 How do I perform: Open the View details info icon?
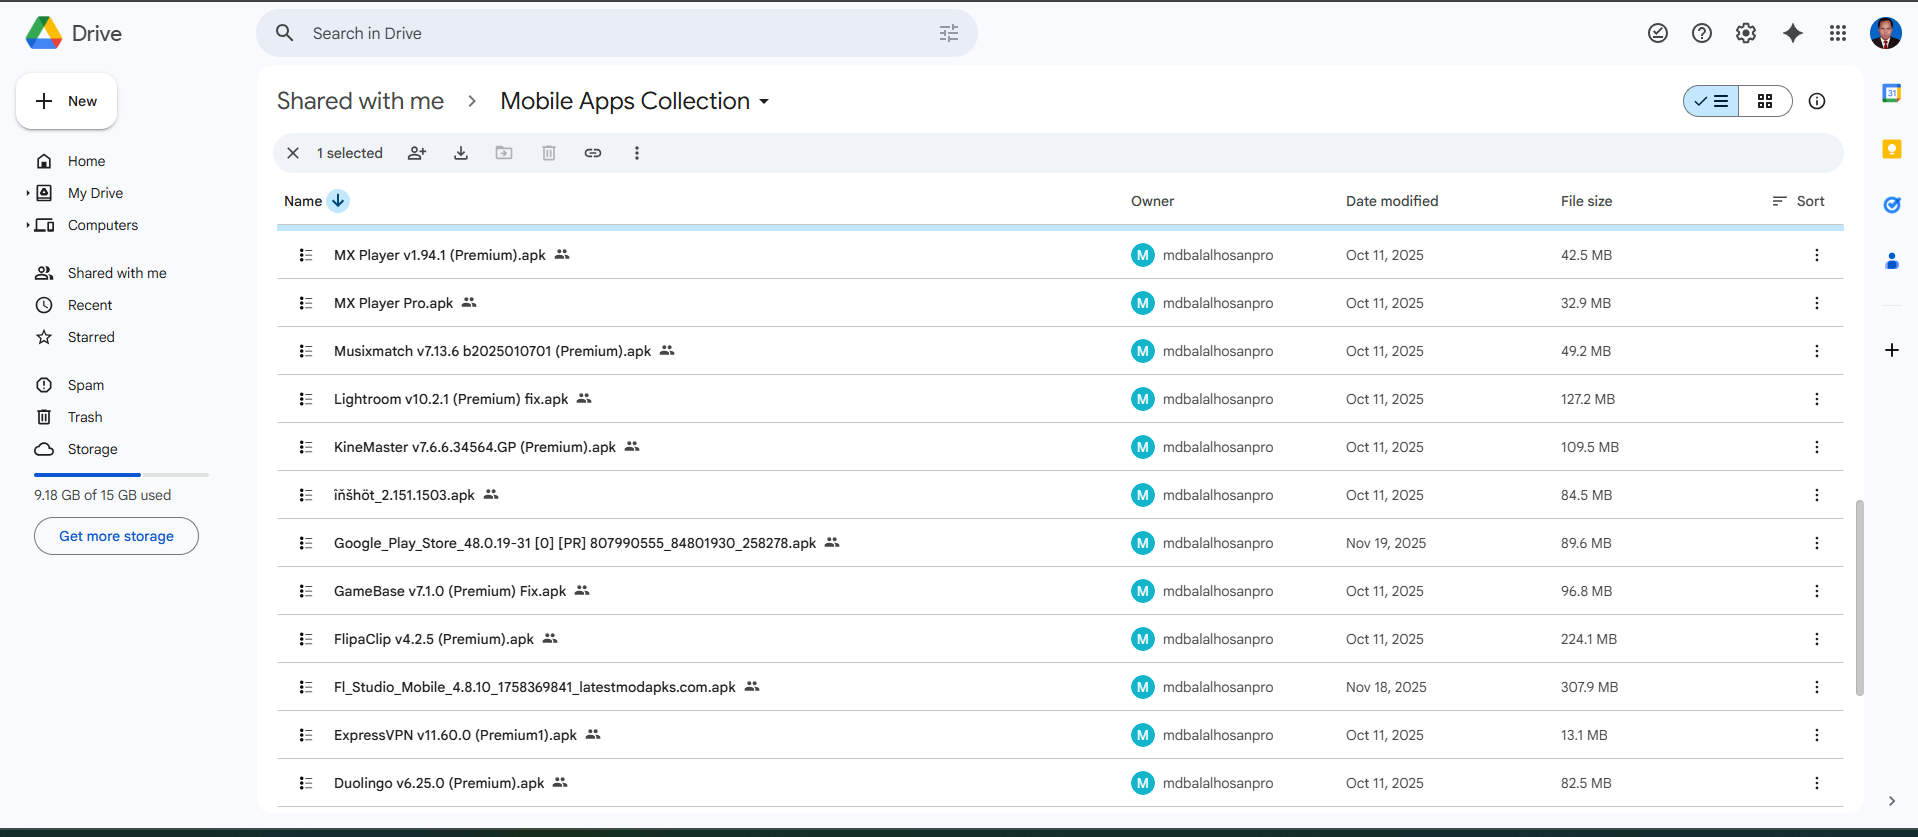(1817, 101)
